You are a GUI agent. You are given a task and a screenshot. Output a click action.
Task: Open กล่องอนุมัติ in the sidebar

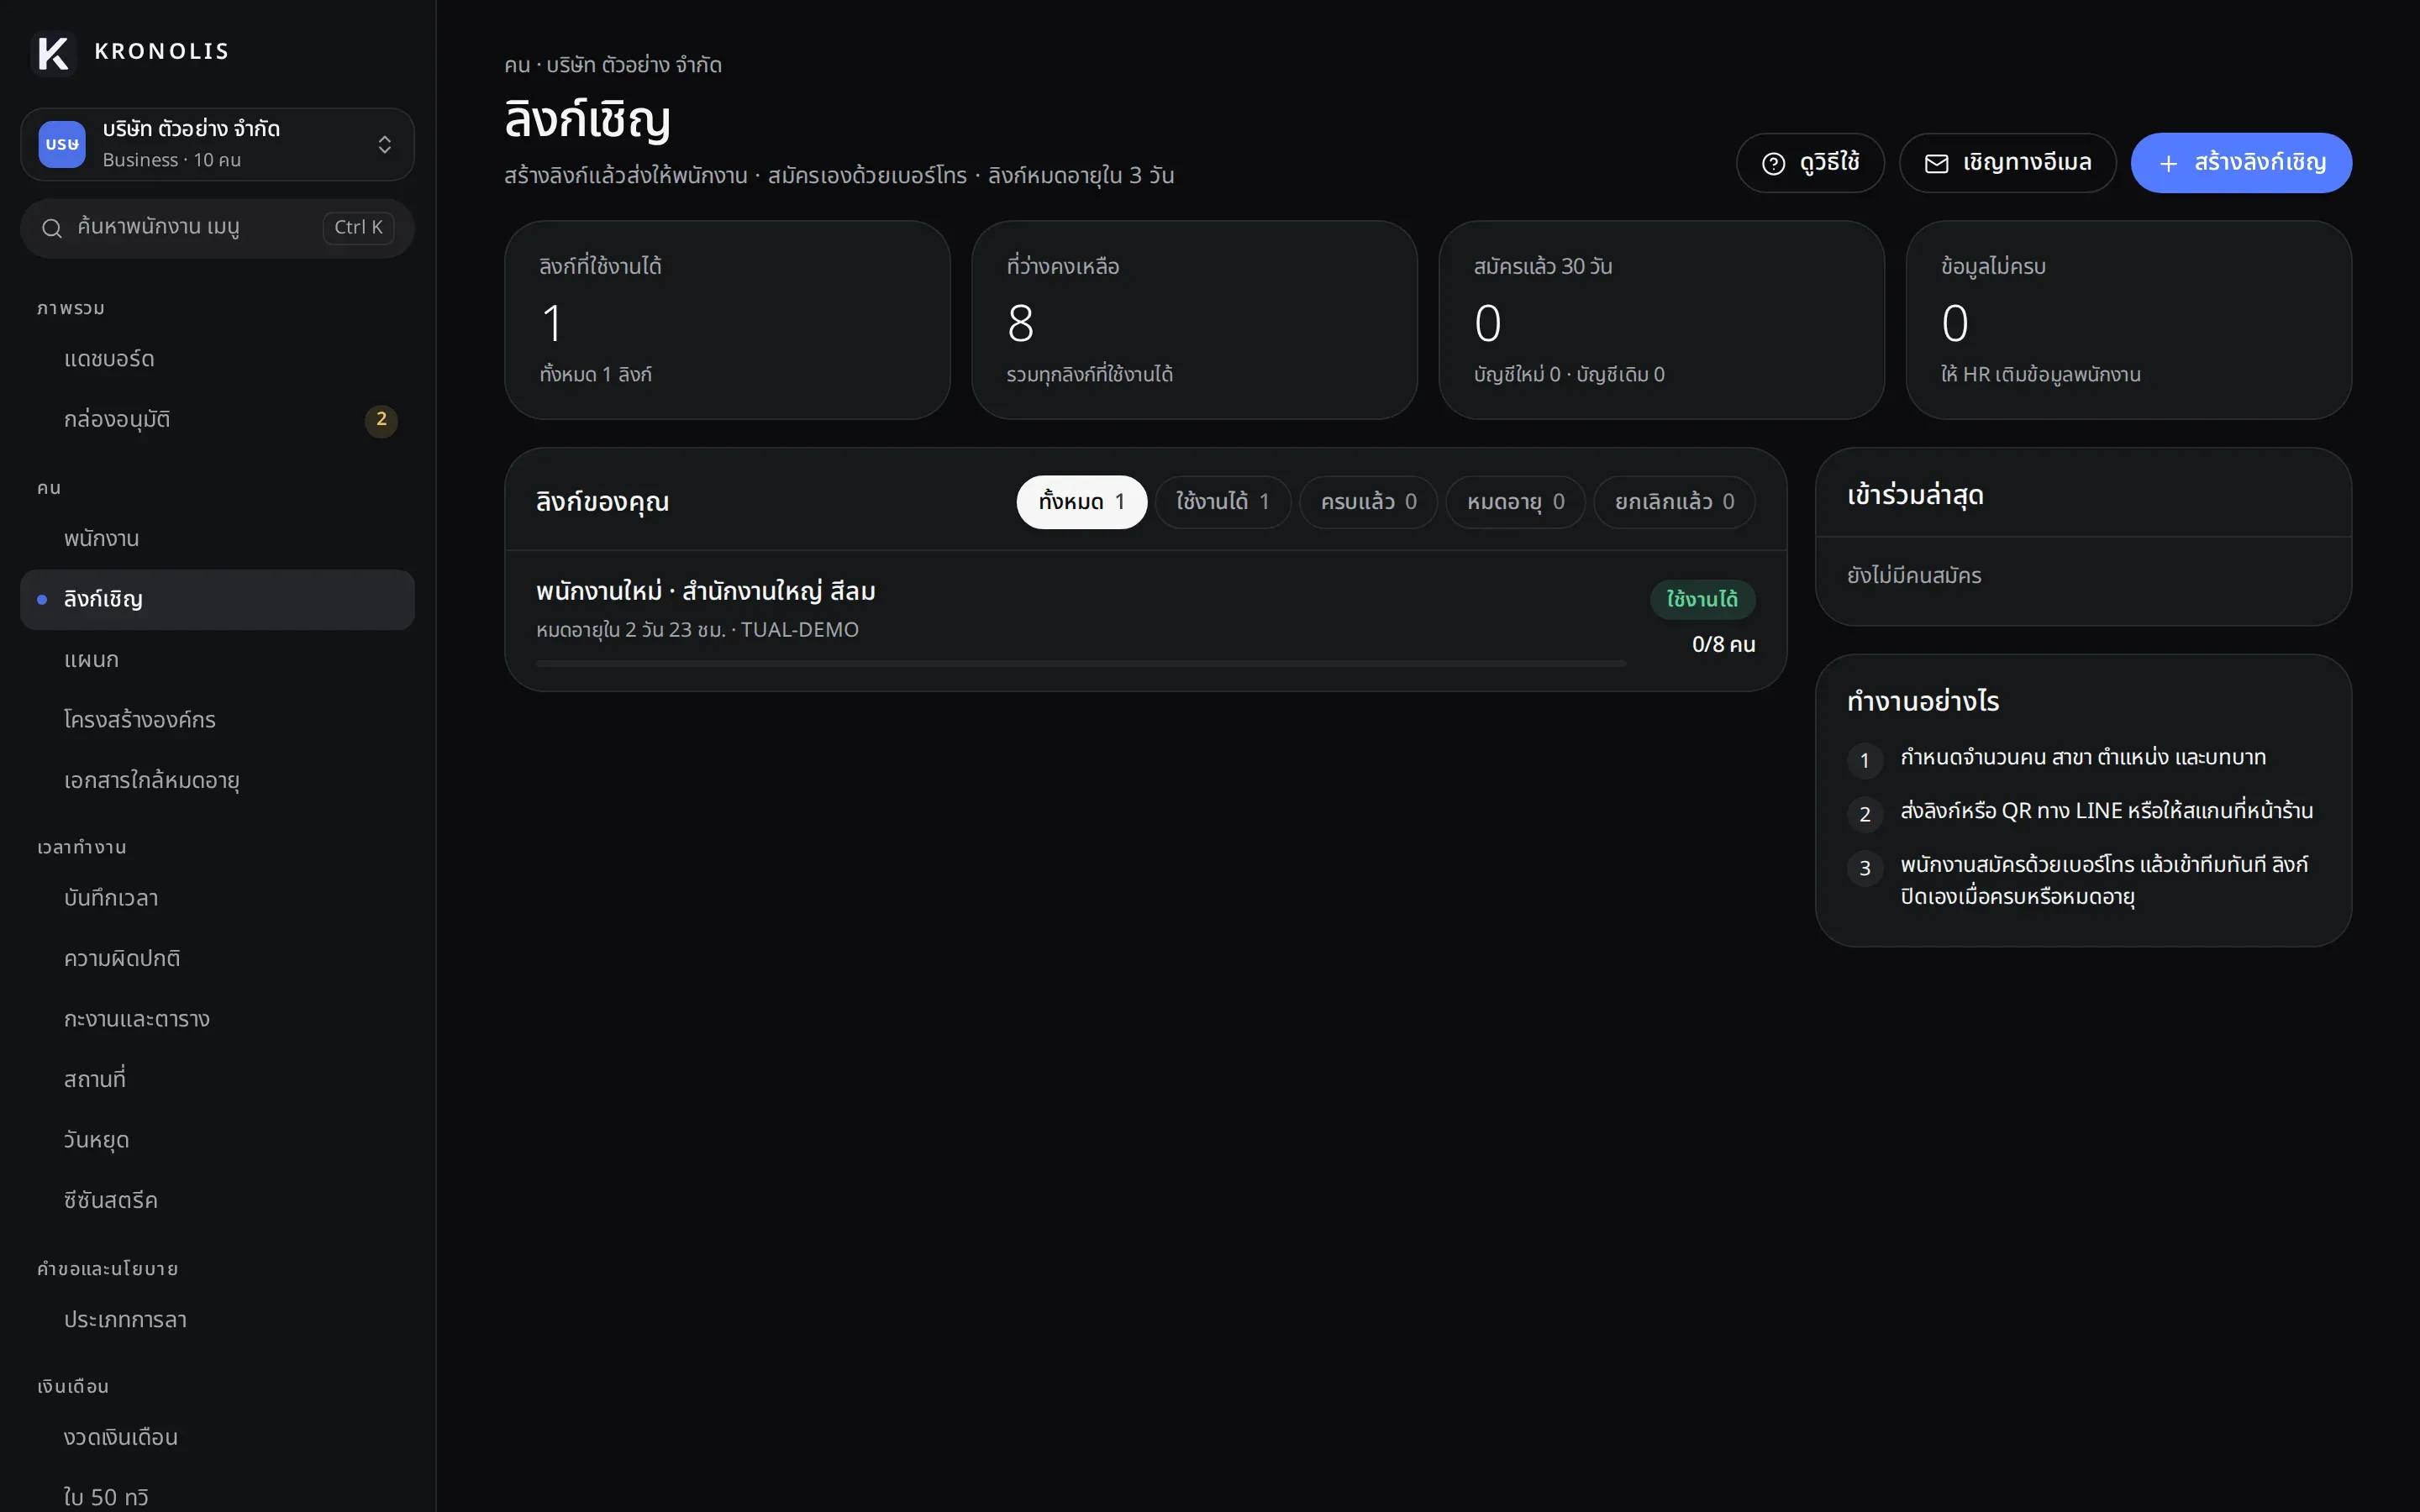[x=217, y=420]
